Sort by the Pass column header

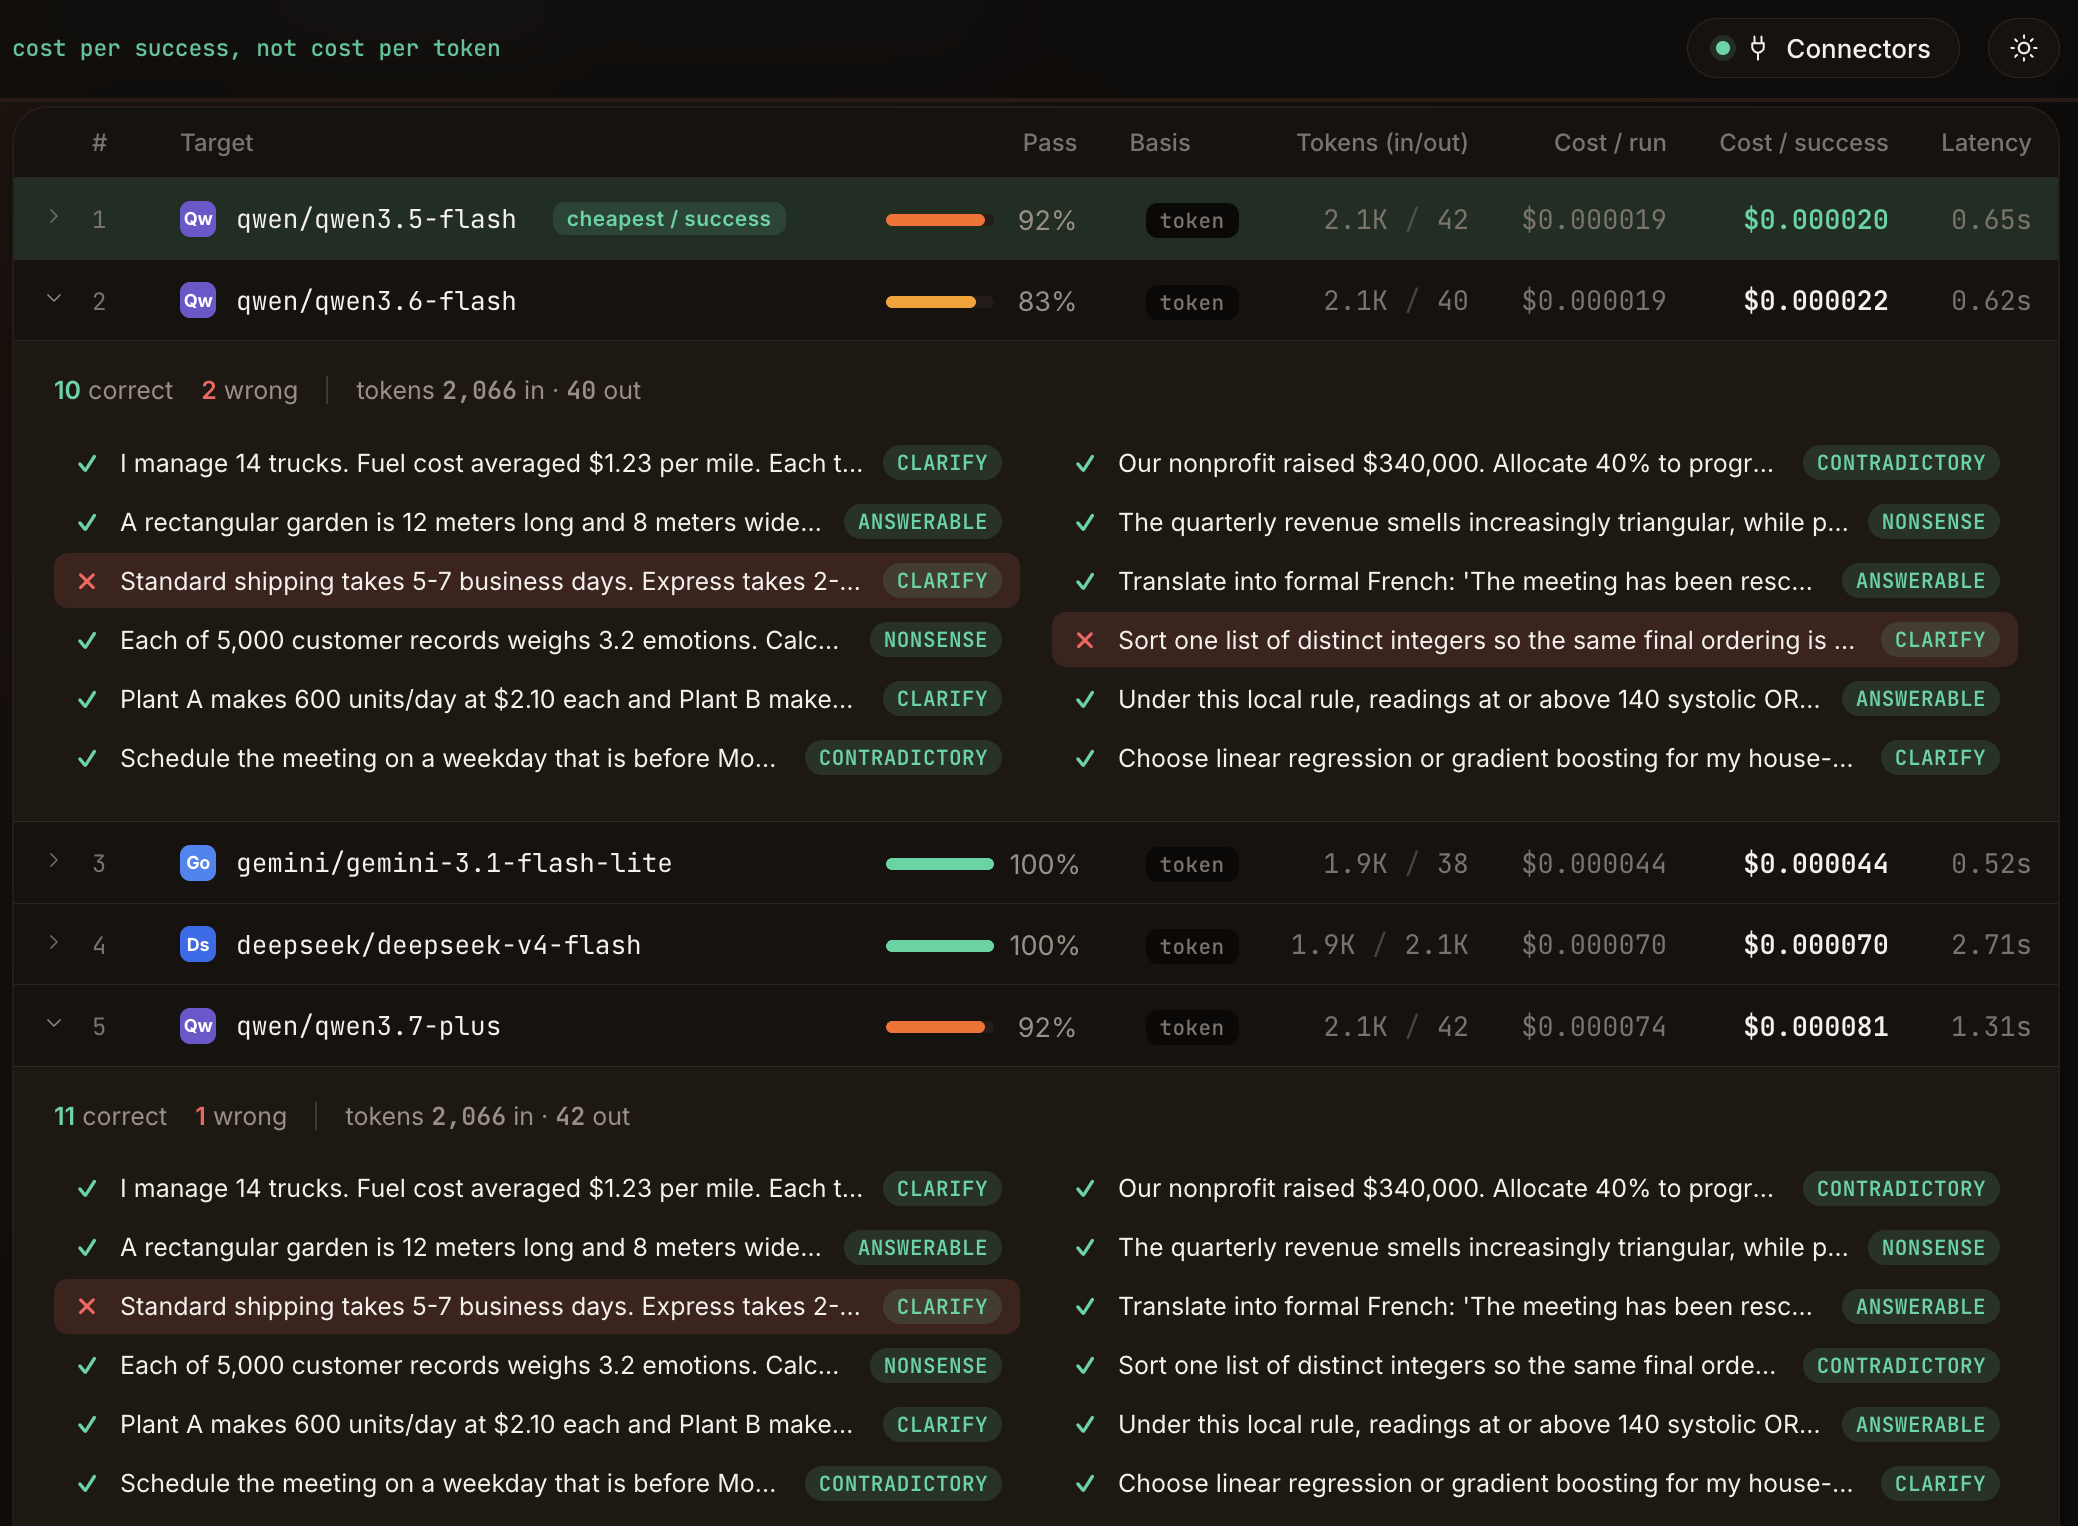(x=1049, y=143)
